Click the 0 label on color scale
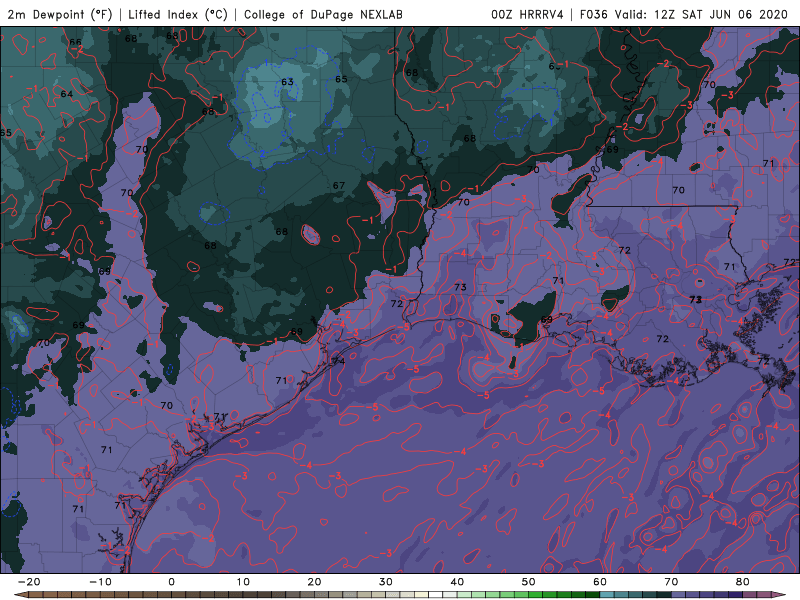 (x=171, y=582)
